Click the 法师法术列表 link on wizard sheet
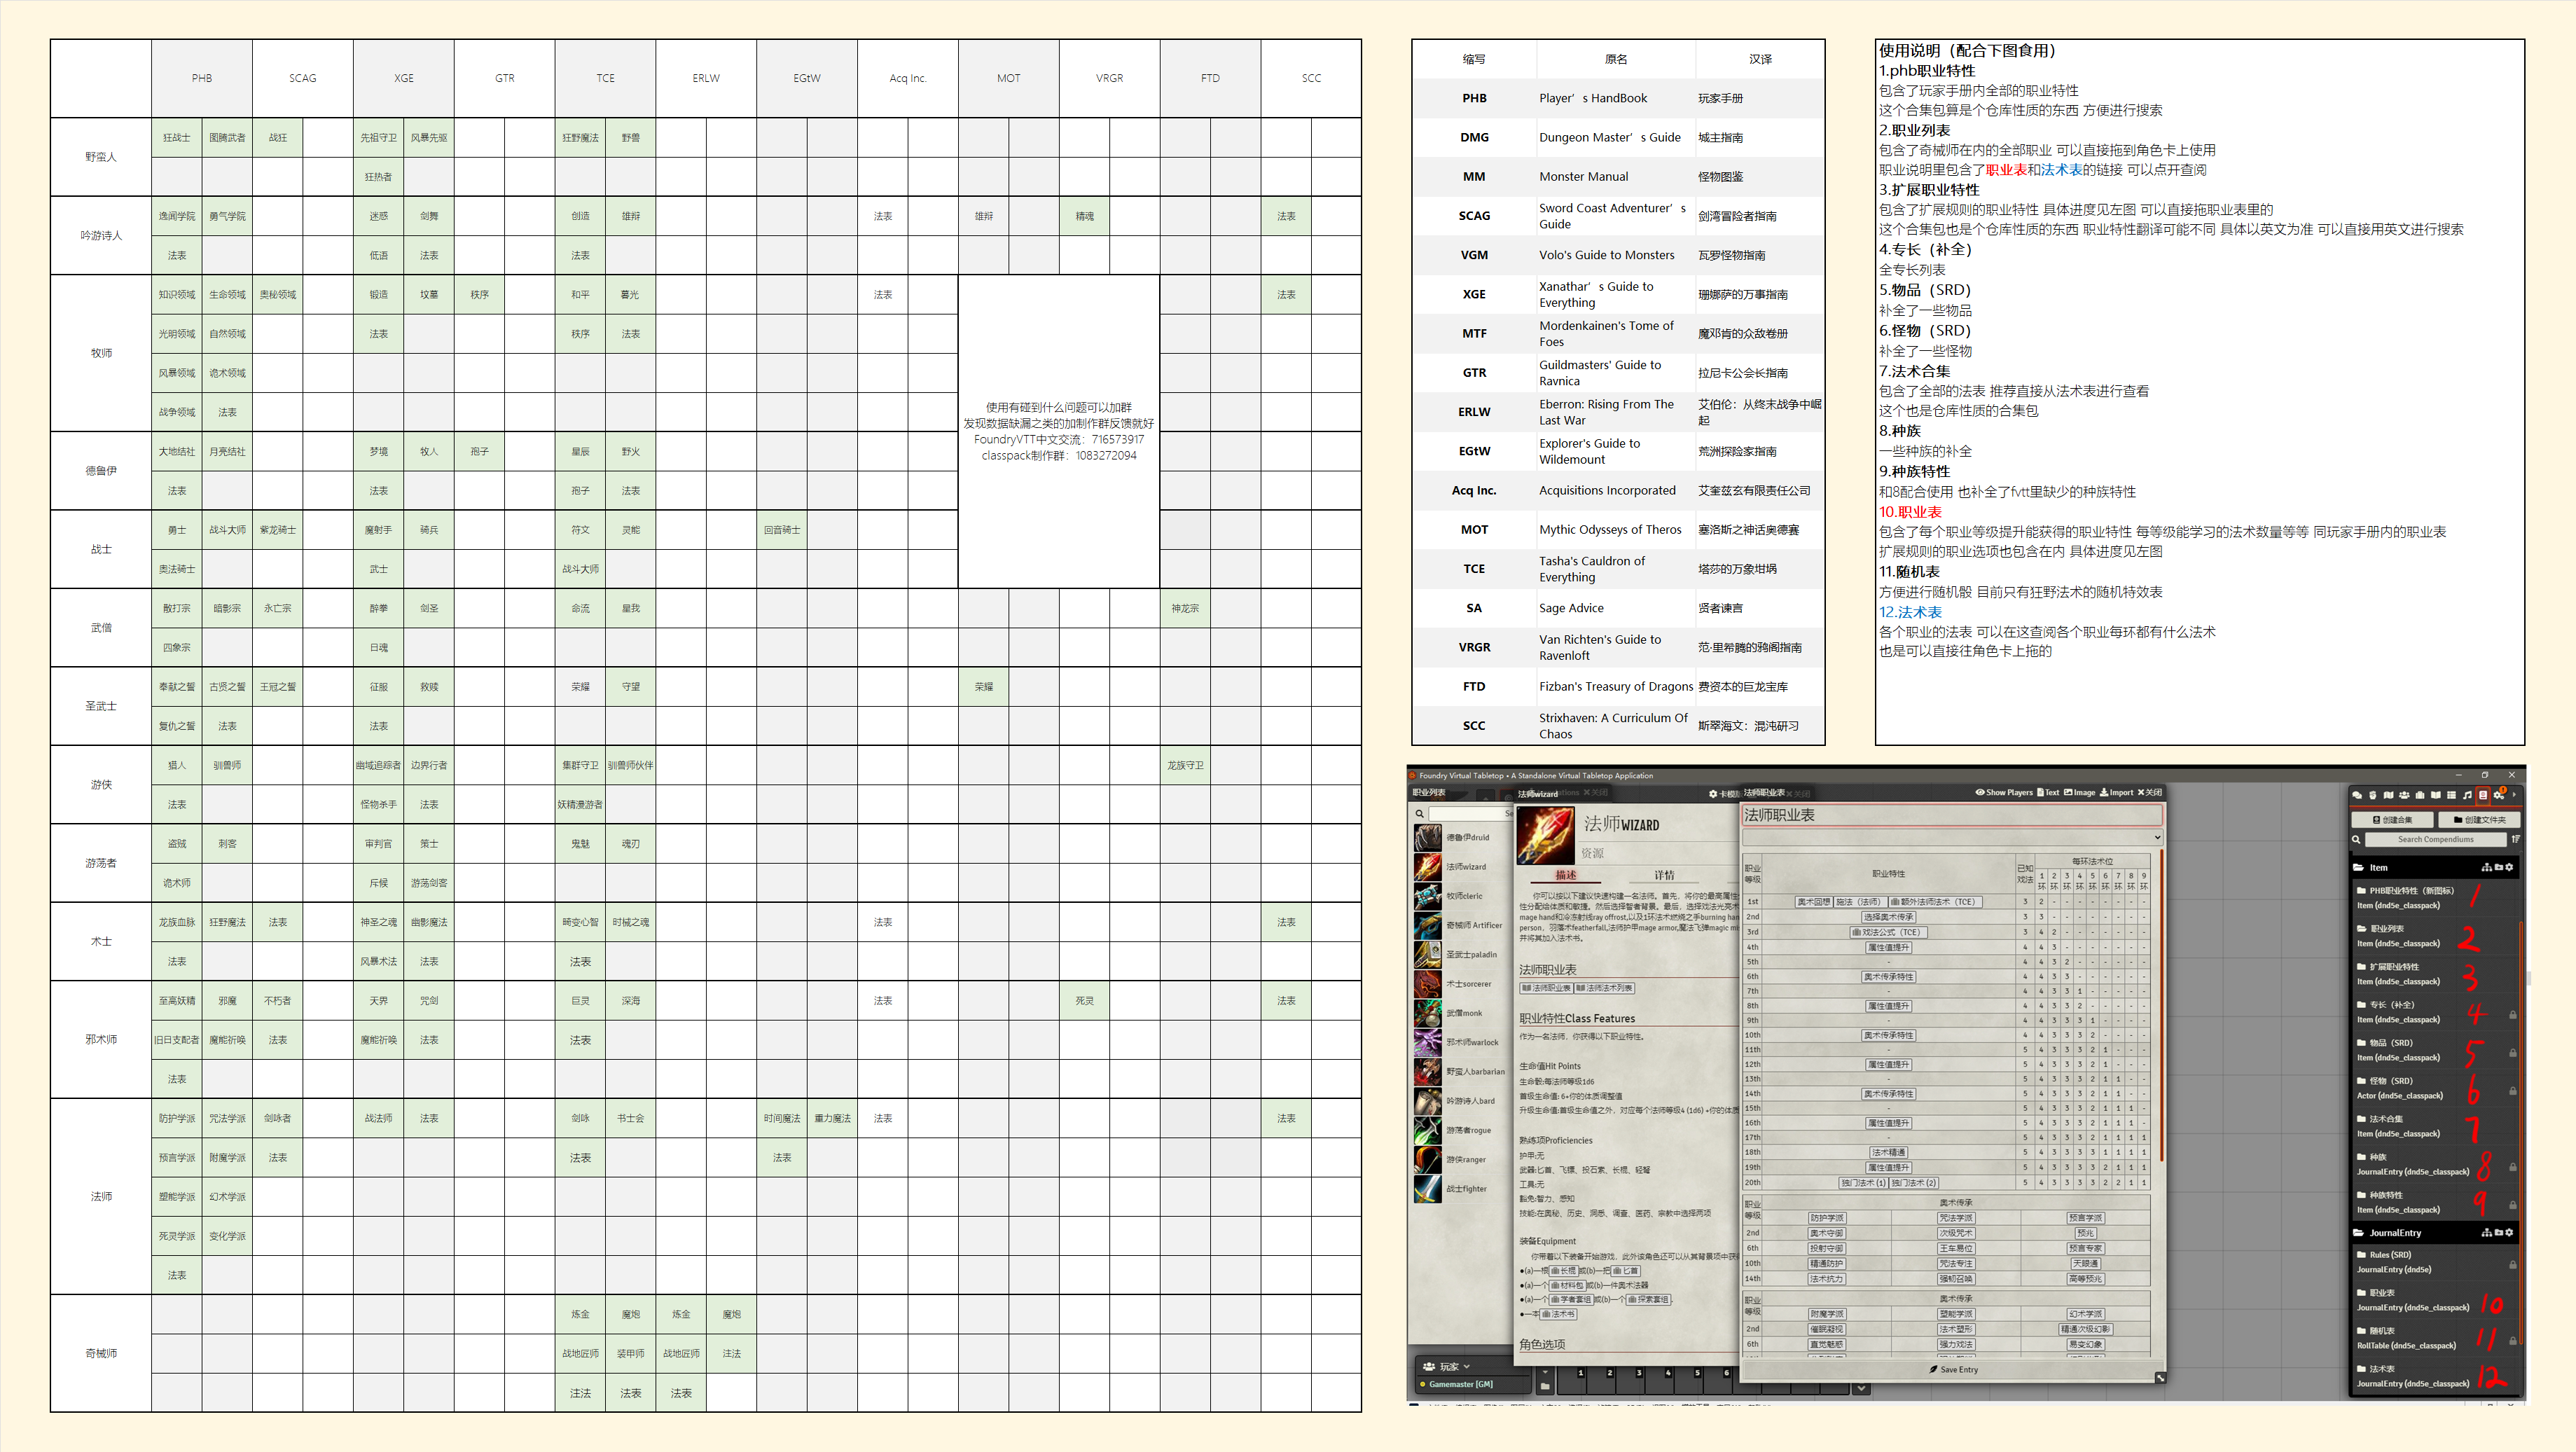The image size is (2576, 1452). [x=1605, y=988]
